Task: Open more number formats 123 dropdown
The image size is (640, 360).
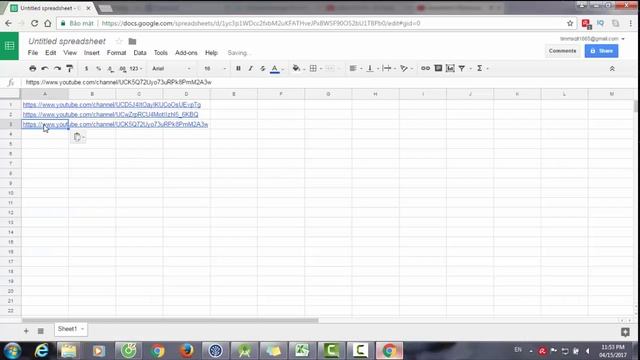Action: (x=136, y=69)
